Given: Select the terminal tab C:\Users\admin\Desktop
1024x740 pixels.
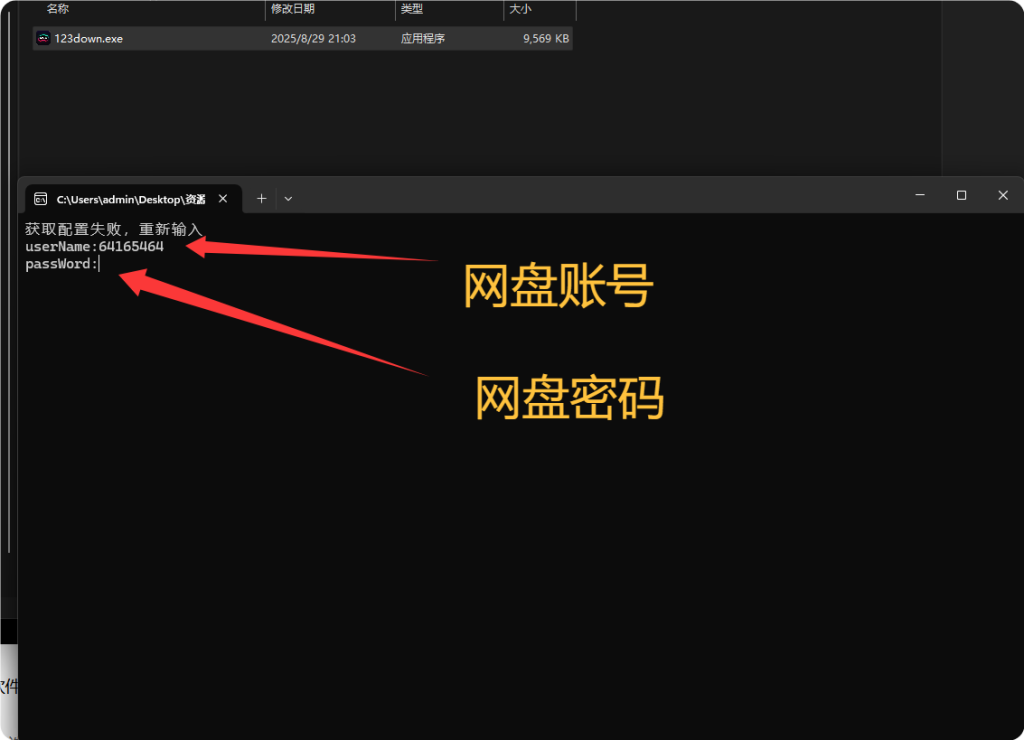Looking at the screenshot, I should (133, 199).
